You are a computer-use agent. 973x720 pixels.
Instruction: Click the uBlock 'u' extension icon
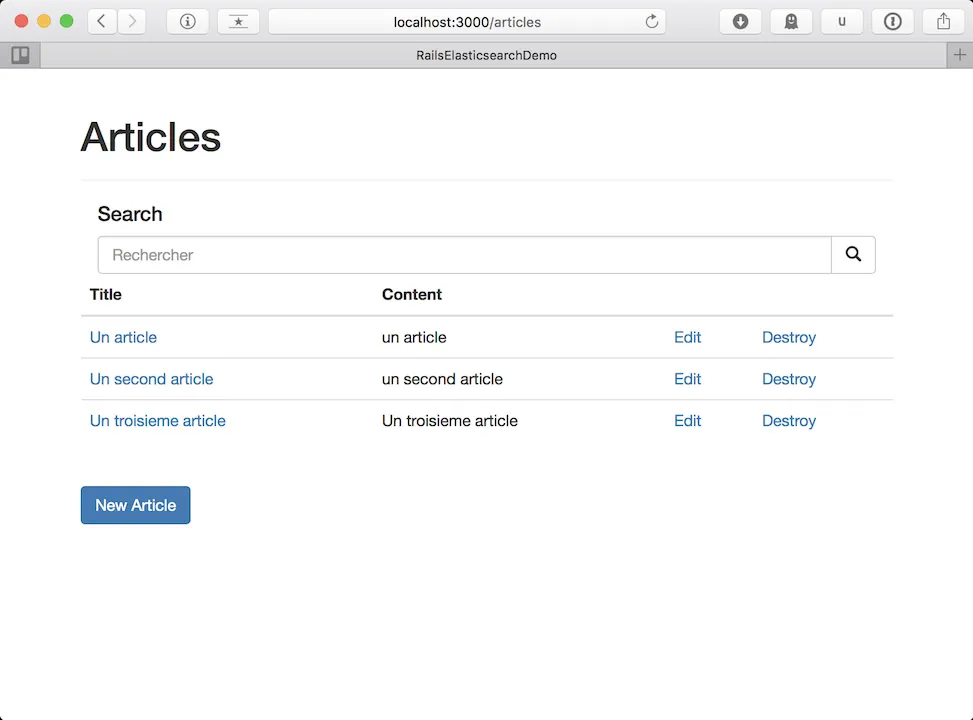point(842,22)
